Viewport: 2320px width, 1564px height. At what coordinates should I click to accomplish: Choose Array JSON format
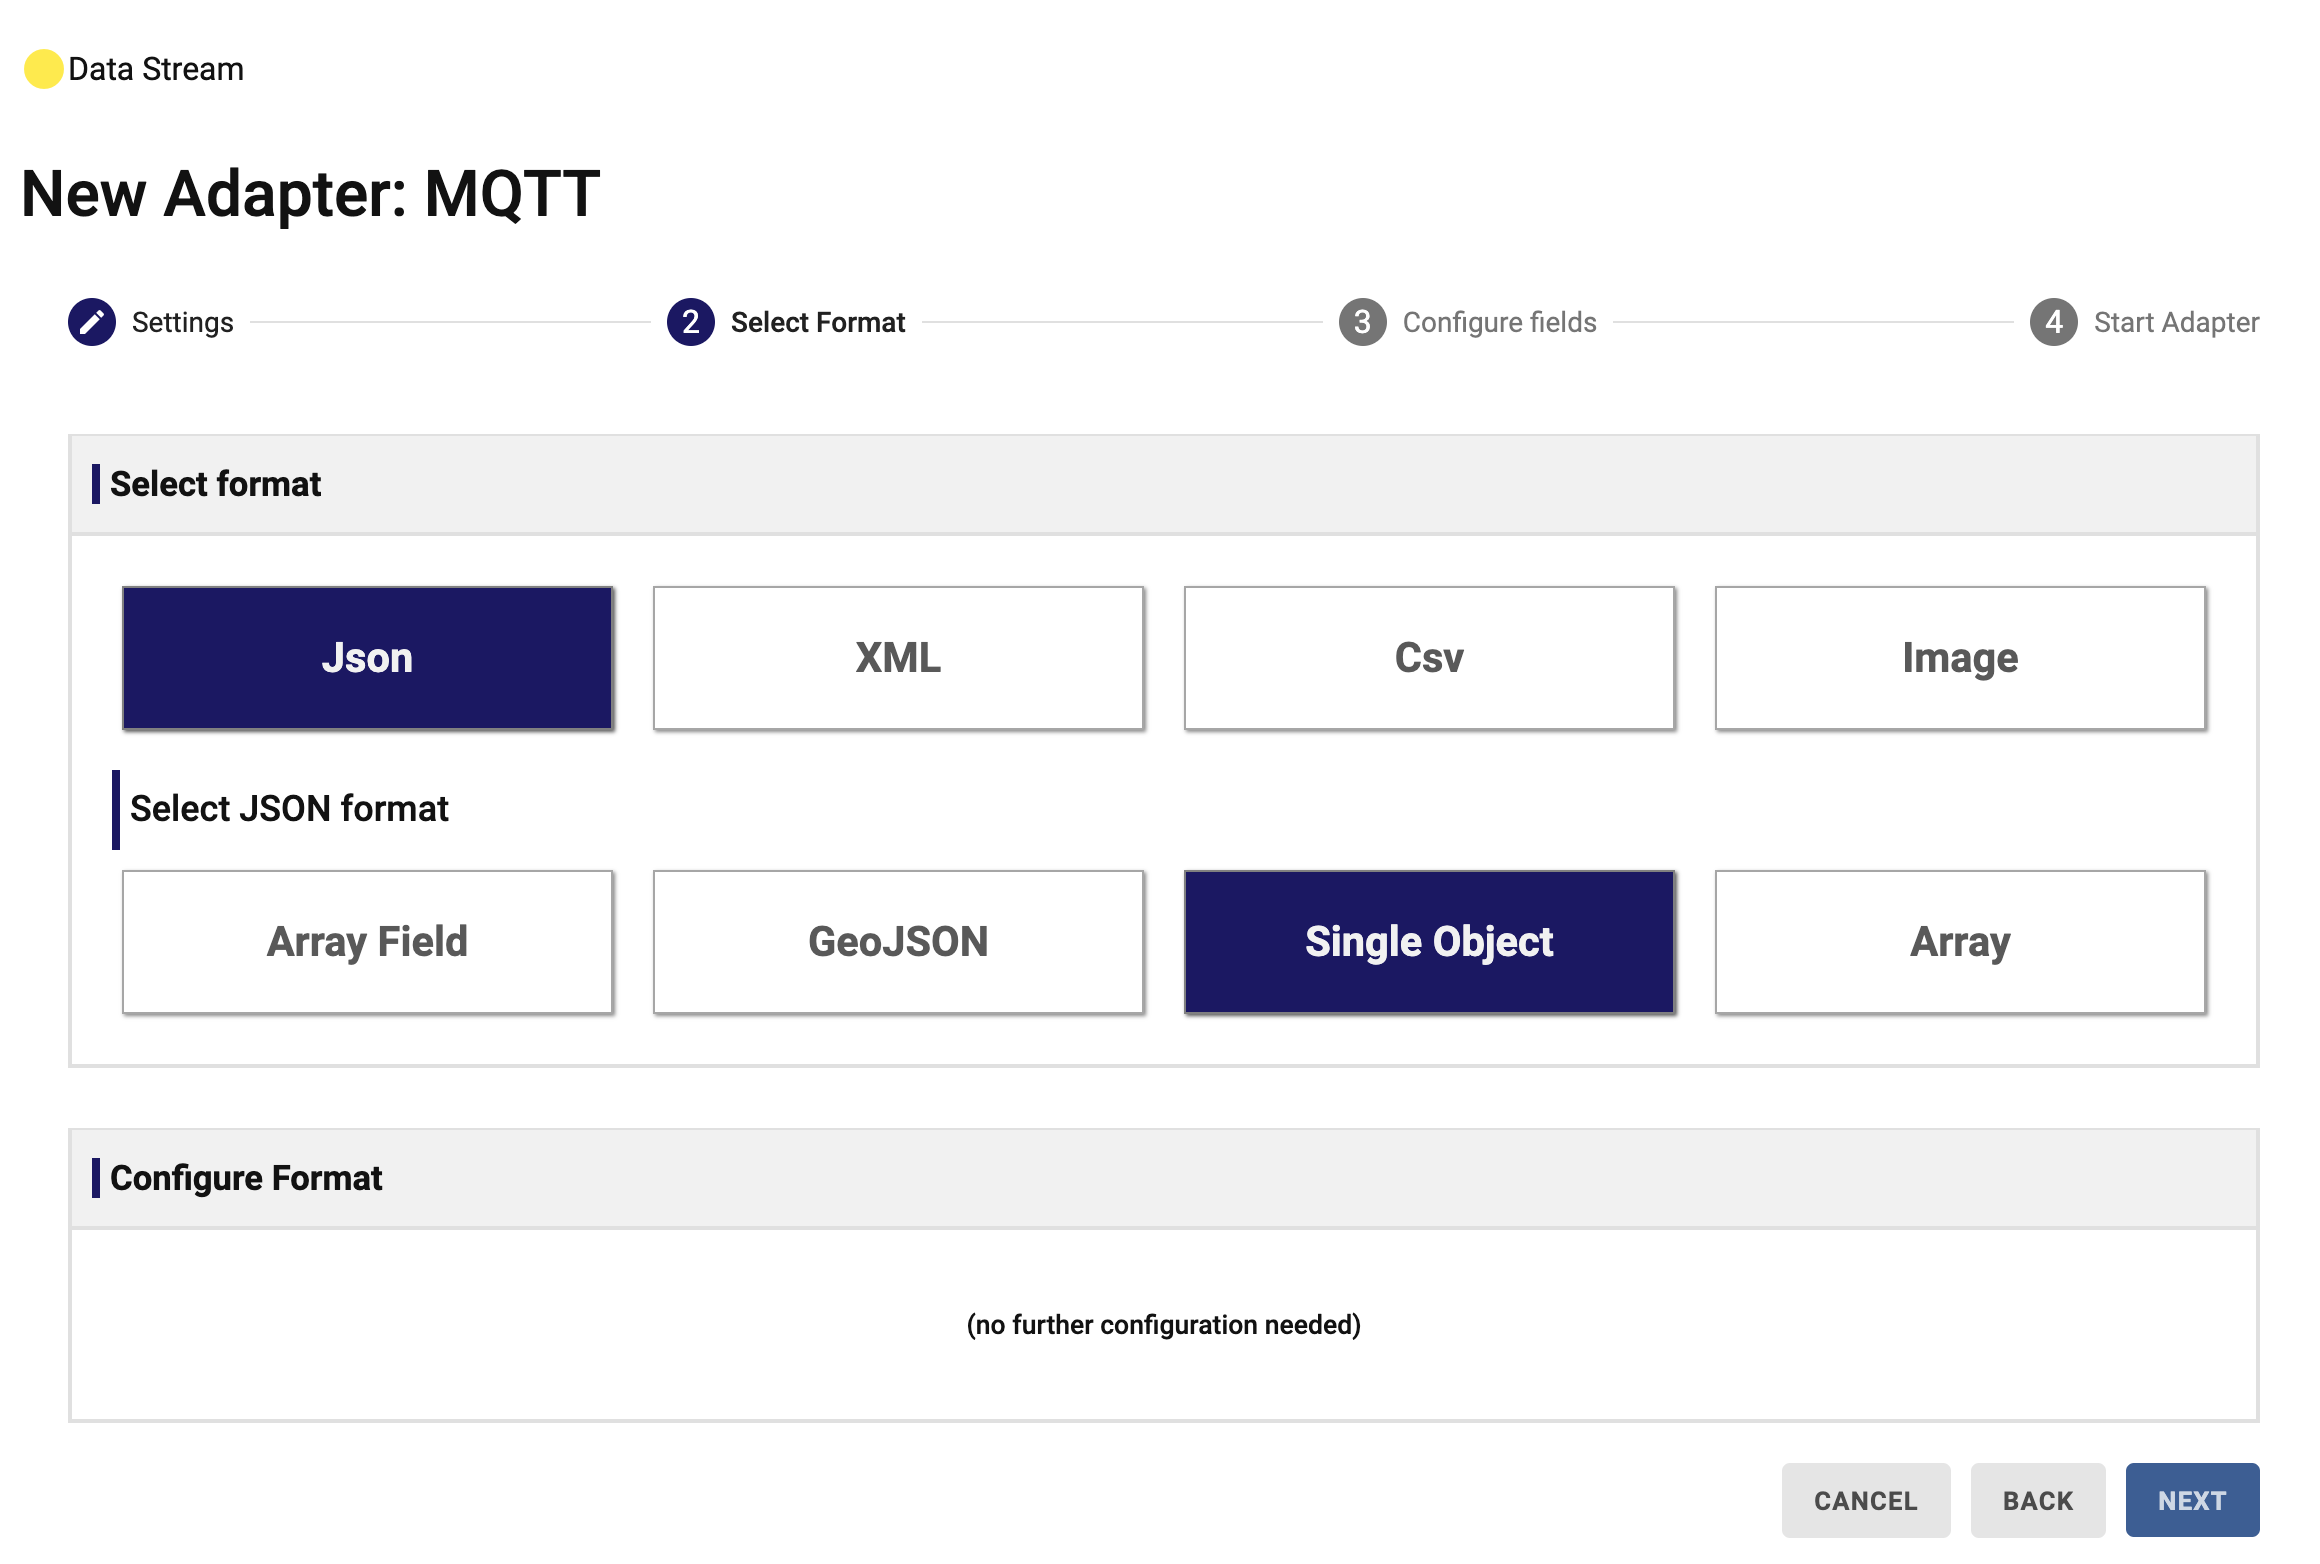tap(1960, 942)
